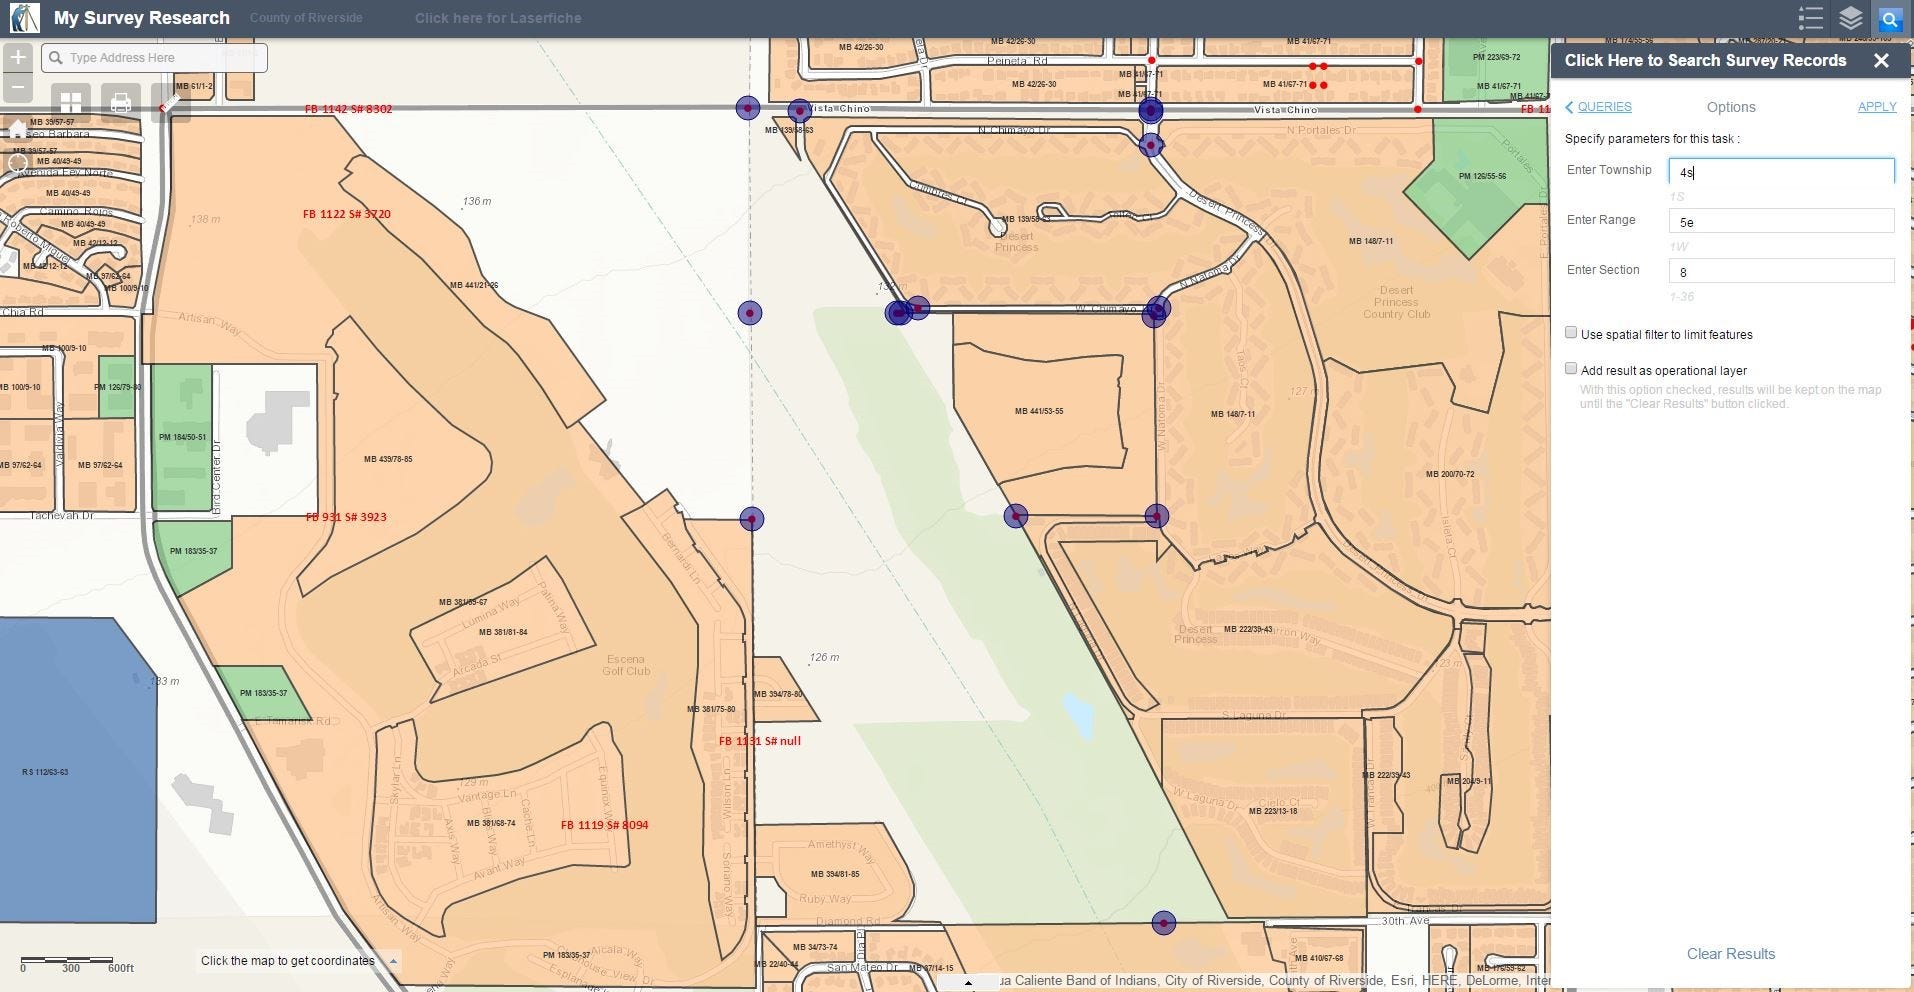Select the PM 126/55-56 green parcel label
The height and width of the screenshot is (992, 1914).
pyautogui.click(x=1482, y=177)
